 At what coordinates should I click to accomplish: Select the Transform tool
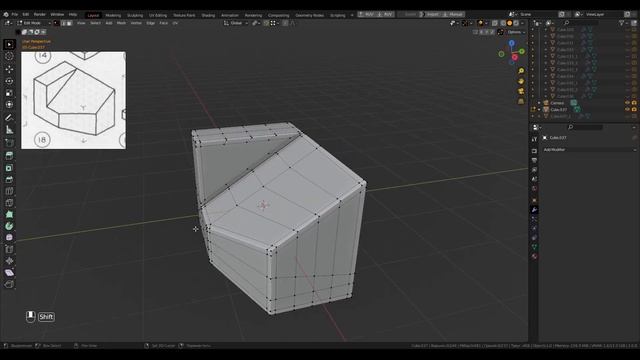click(x=9, y=104)
